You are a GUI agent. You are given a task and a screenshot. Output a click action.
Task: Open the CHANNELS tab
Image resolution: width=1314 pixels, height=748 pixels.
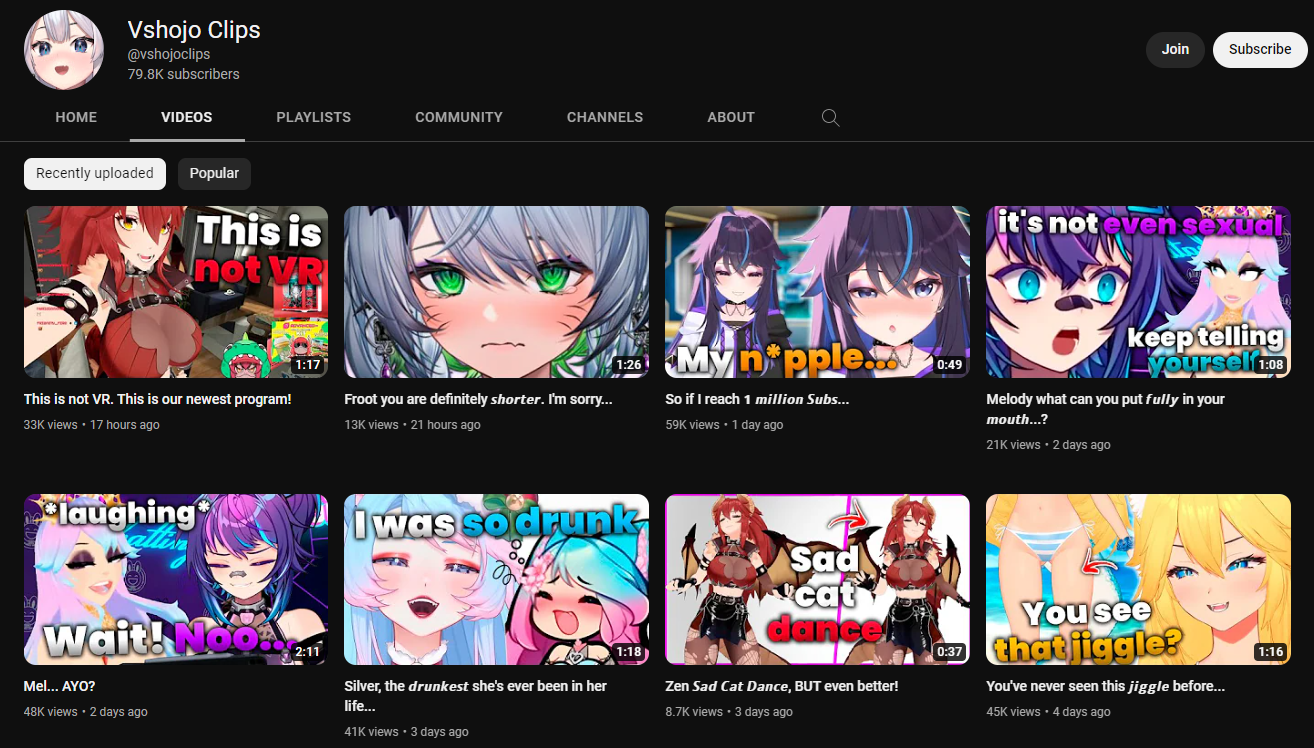(605, 117)
